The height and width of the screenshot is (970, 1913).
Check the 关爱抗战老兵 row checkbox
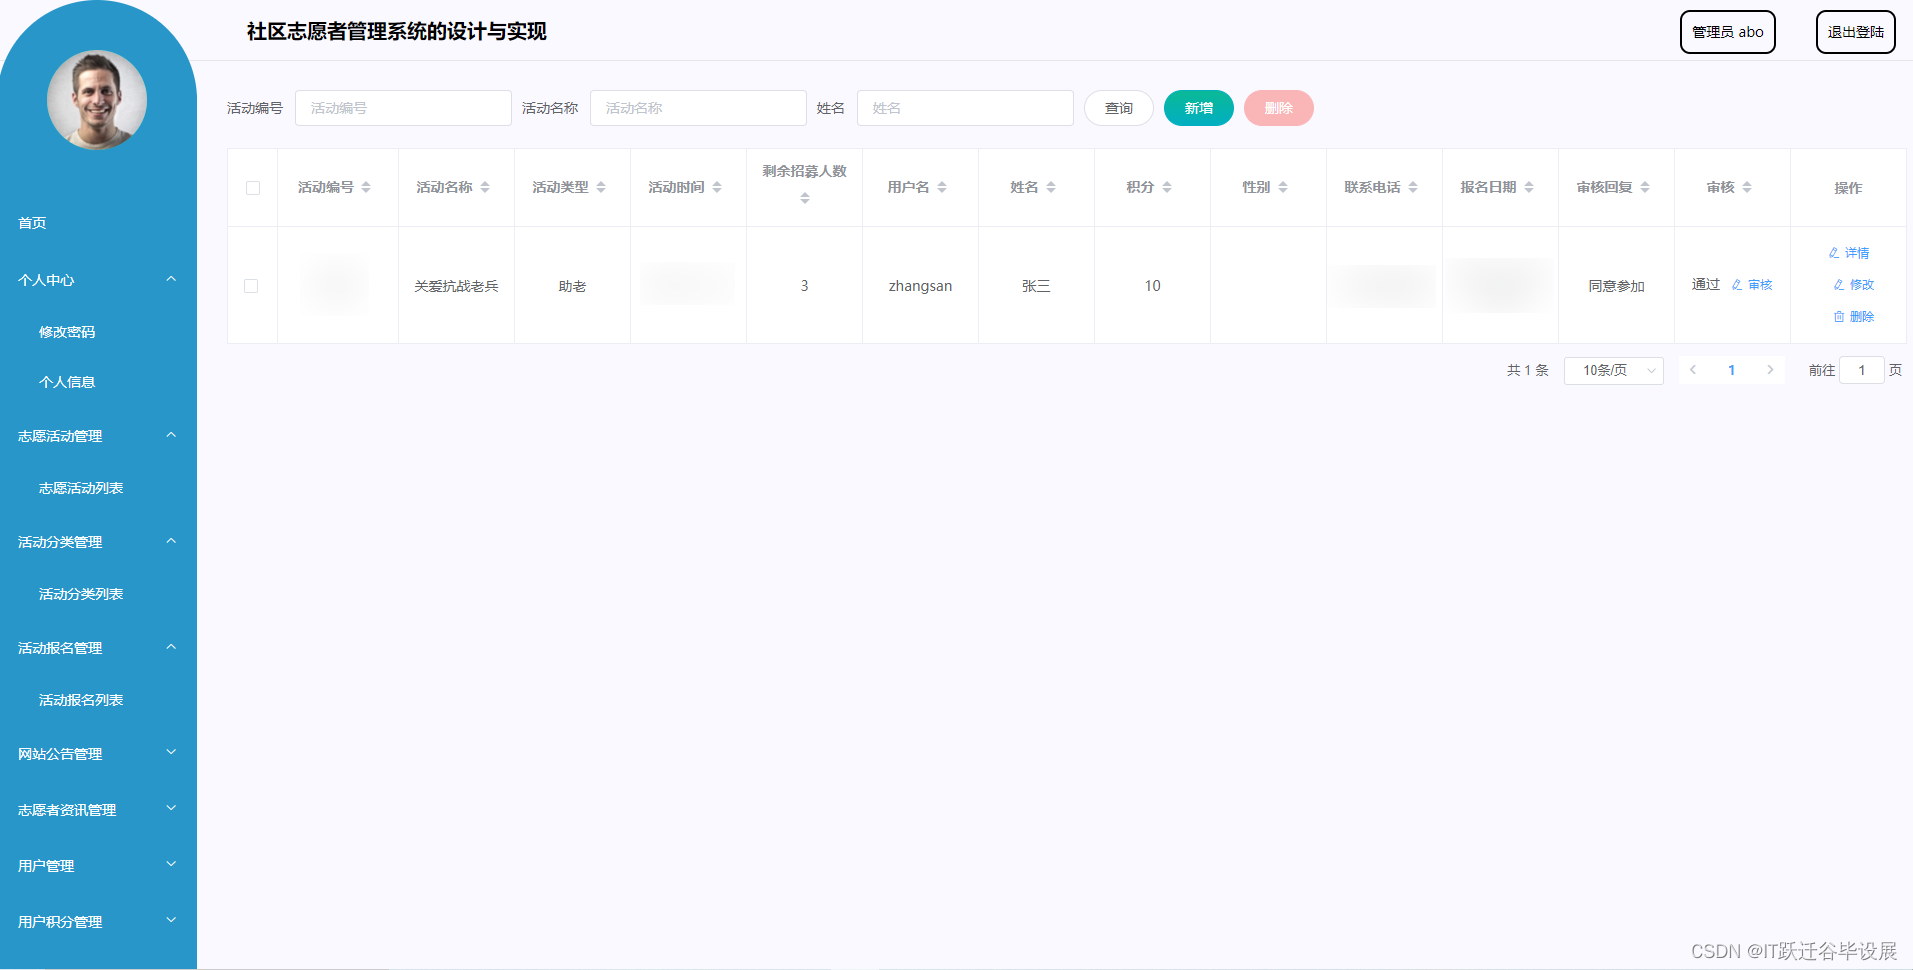coord(251,286)
